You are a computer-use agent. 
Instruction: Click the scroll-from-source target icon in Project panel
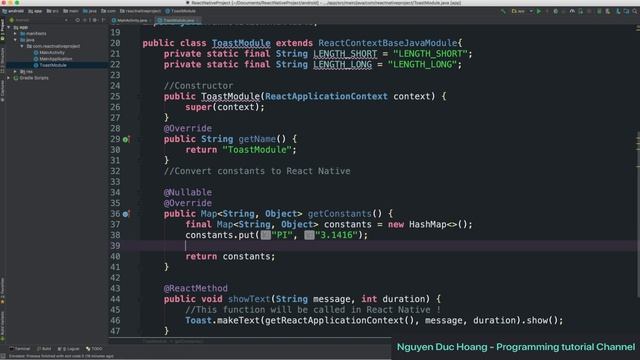(x=77, y=20)
